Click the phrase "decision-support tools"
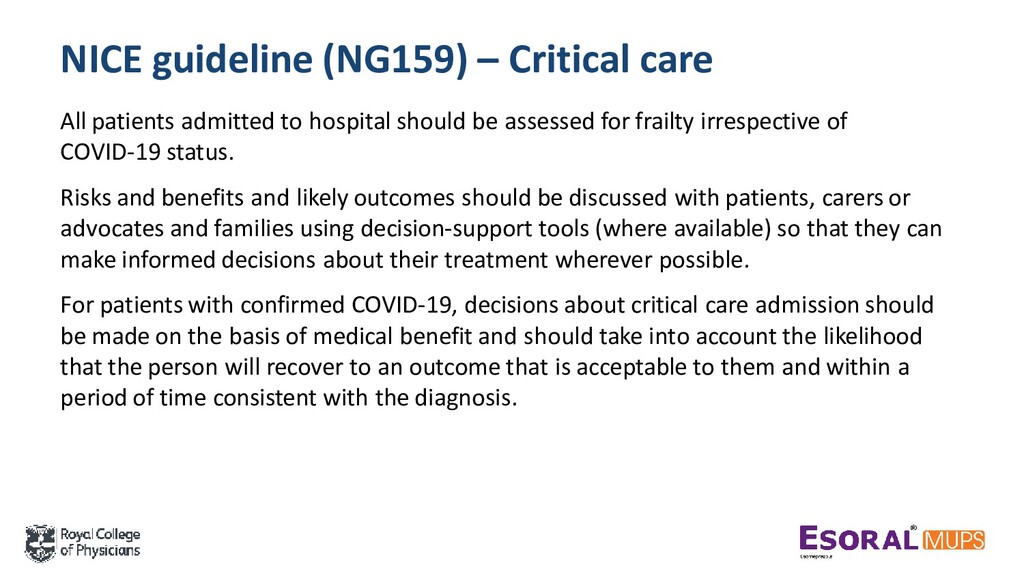The image size is (1024, 576). tap(474, 229)
